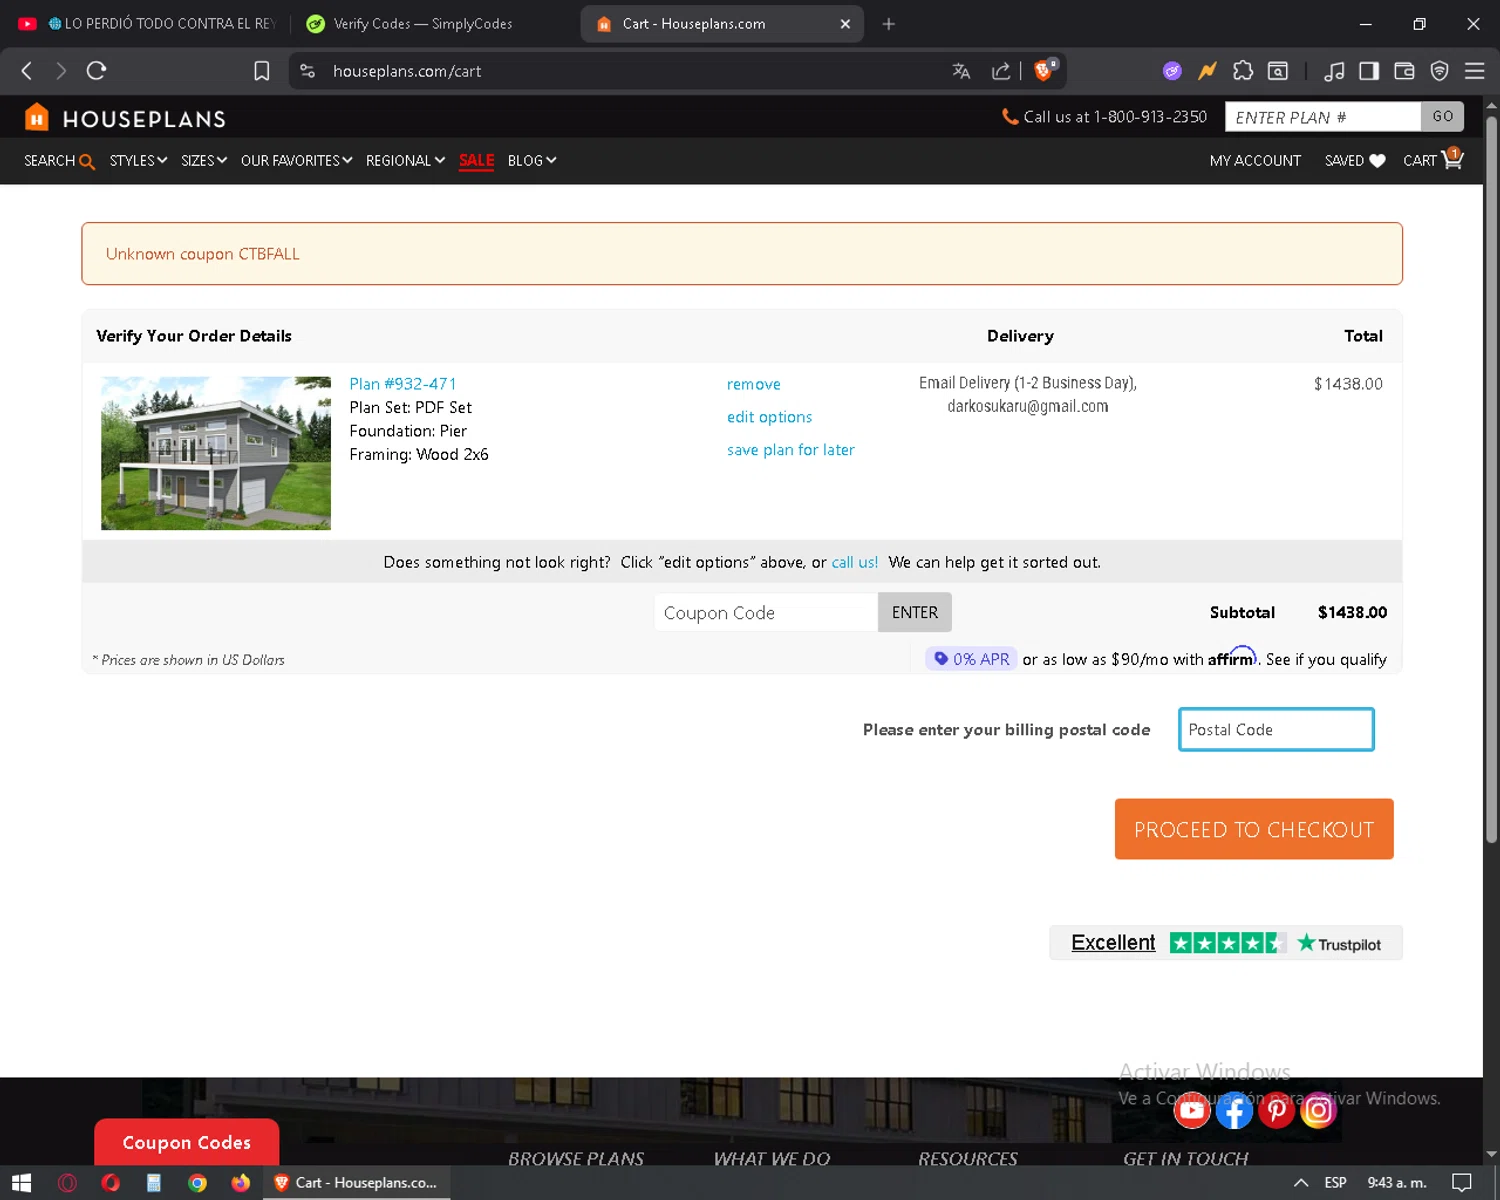1500x1200 pixels.
Task: Open the Plan #932-471 link
Action: (x=403, y=384)
